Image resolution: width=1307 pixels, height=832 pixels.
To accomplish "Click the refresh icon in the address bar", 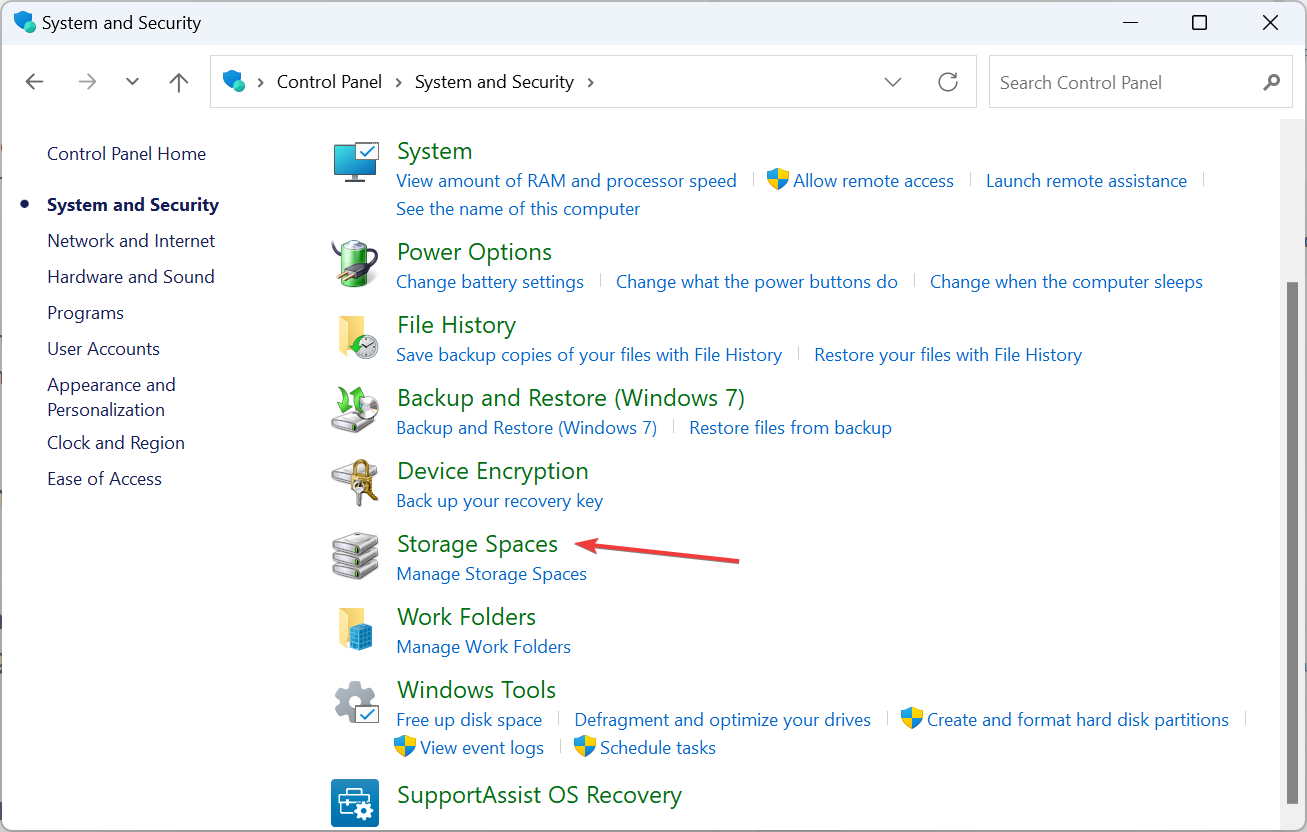I will (947, 82).
